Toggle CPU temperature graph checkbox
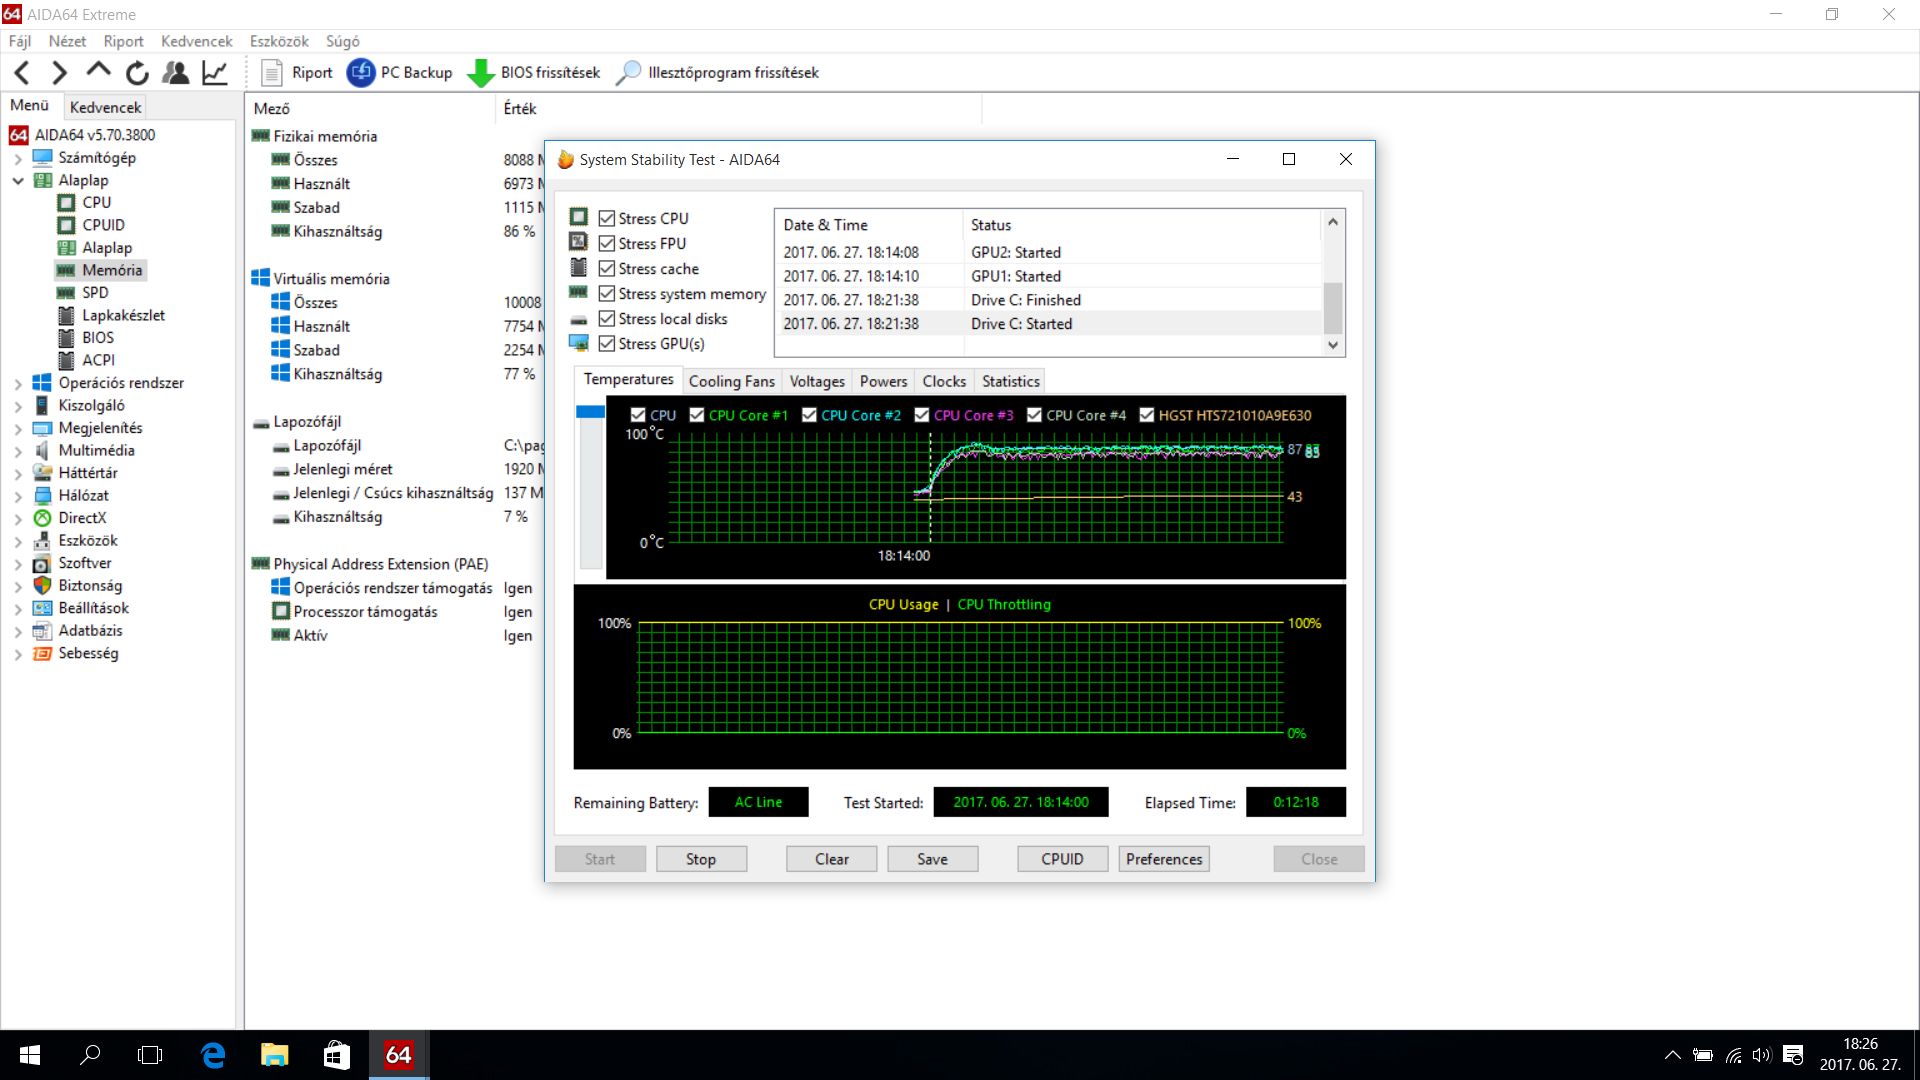 click(x=638, y=415)
